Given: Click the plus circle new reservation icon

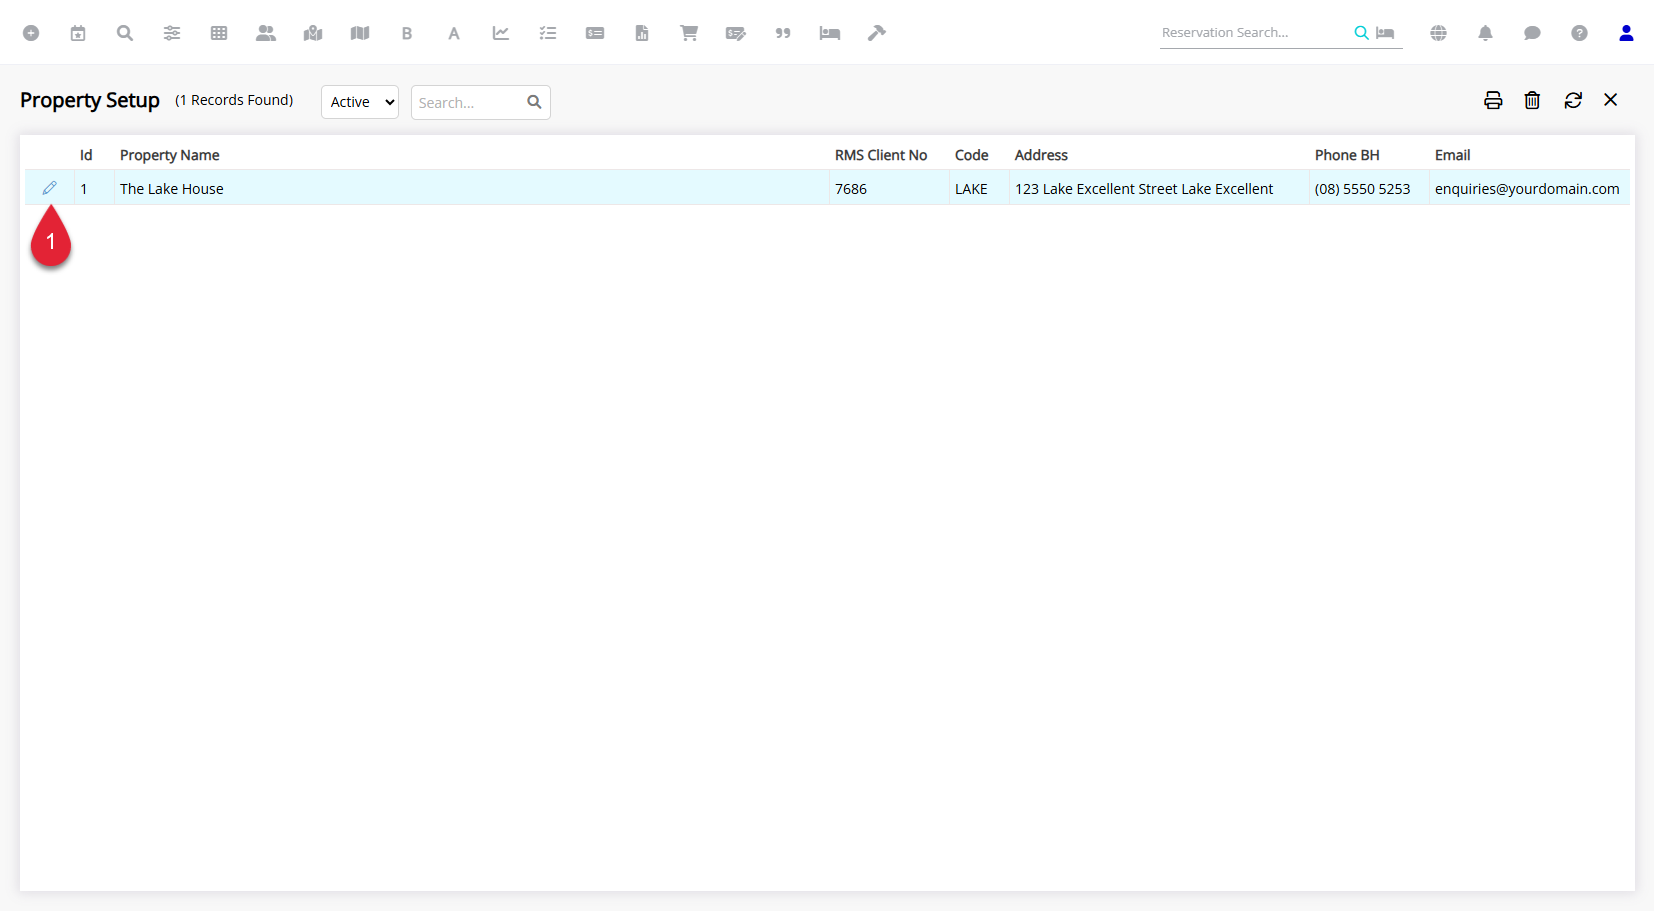Looking at the screenshot, I should 31,33.
